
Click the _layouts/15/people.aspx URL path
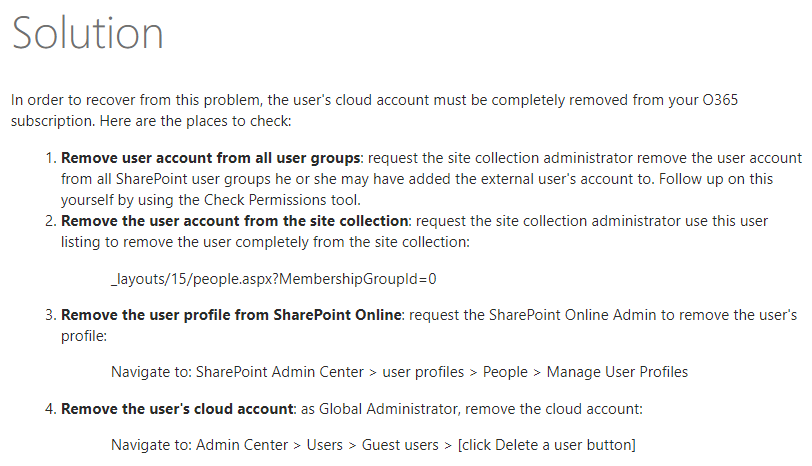[x=273, y=278]
